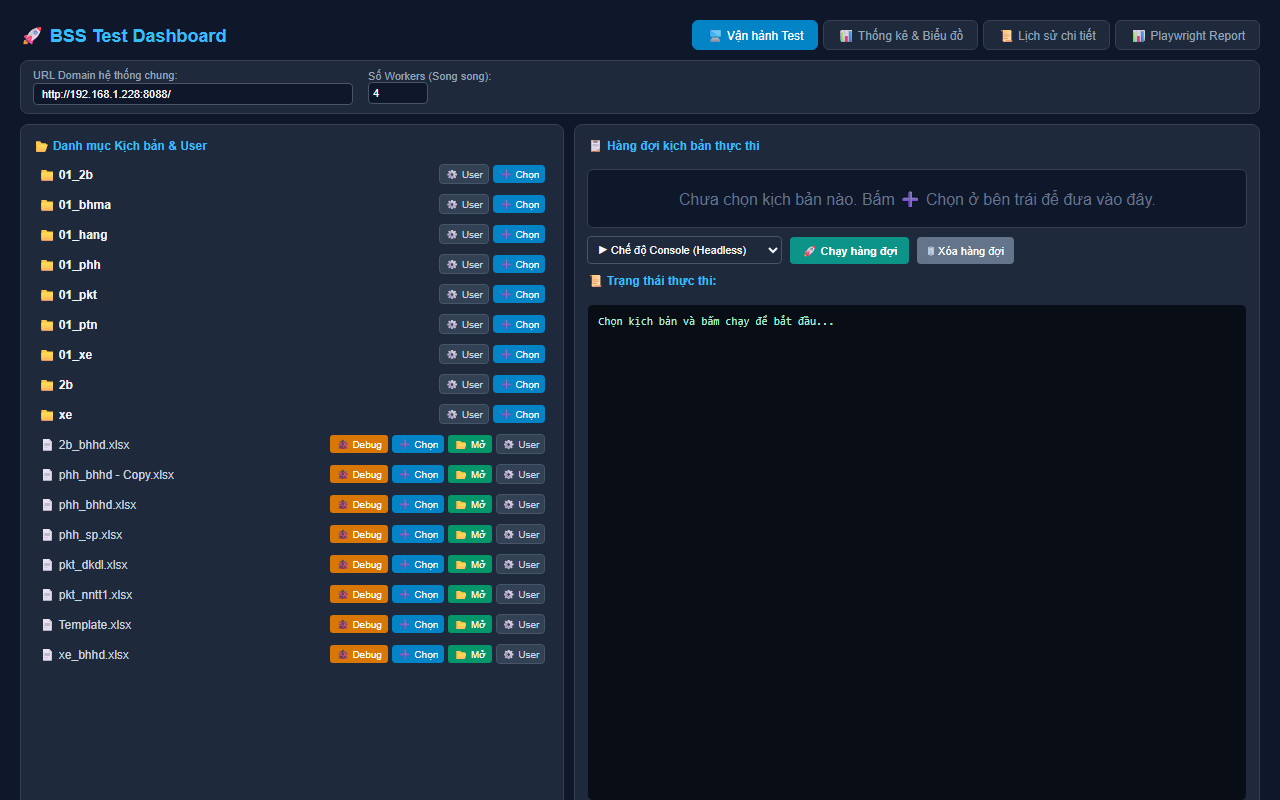Click the Chọn button for folder xe
1280x800 pixels.
(519, 414)
